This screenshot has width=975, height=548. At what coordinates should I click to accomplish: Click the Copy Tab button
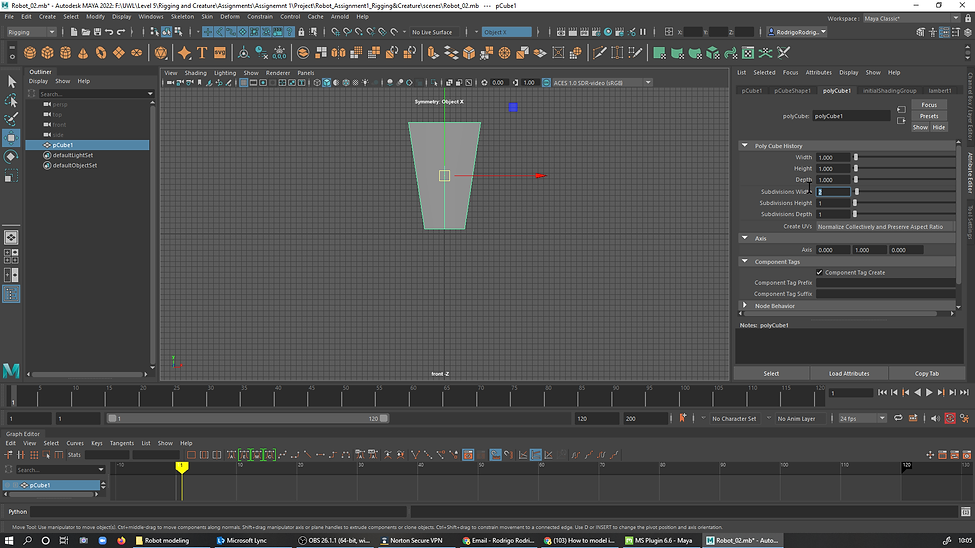coord(926,374)
